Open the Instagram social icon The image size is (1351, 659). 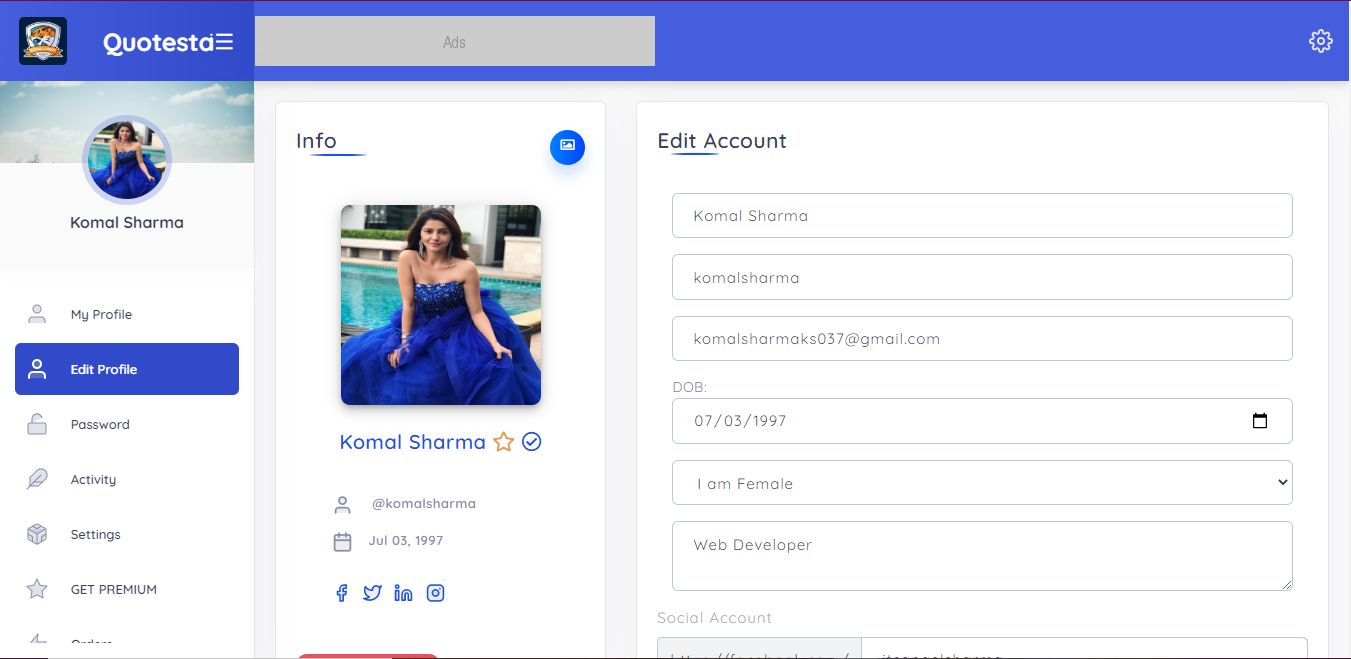point(435,593)
